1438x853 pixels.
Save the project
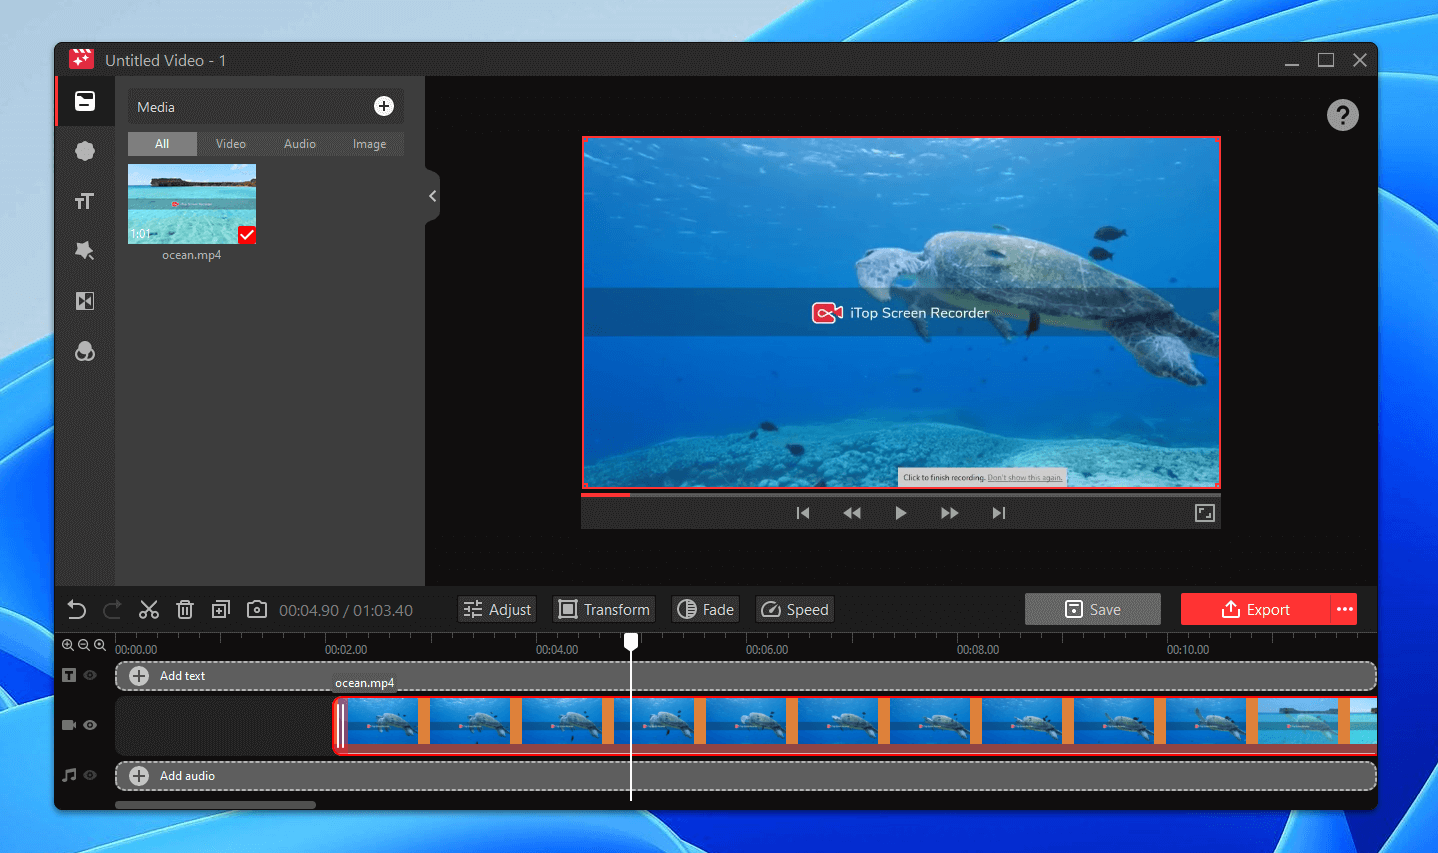(x=1093, y=609)
